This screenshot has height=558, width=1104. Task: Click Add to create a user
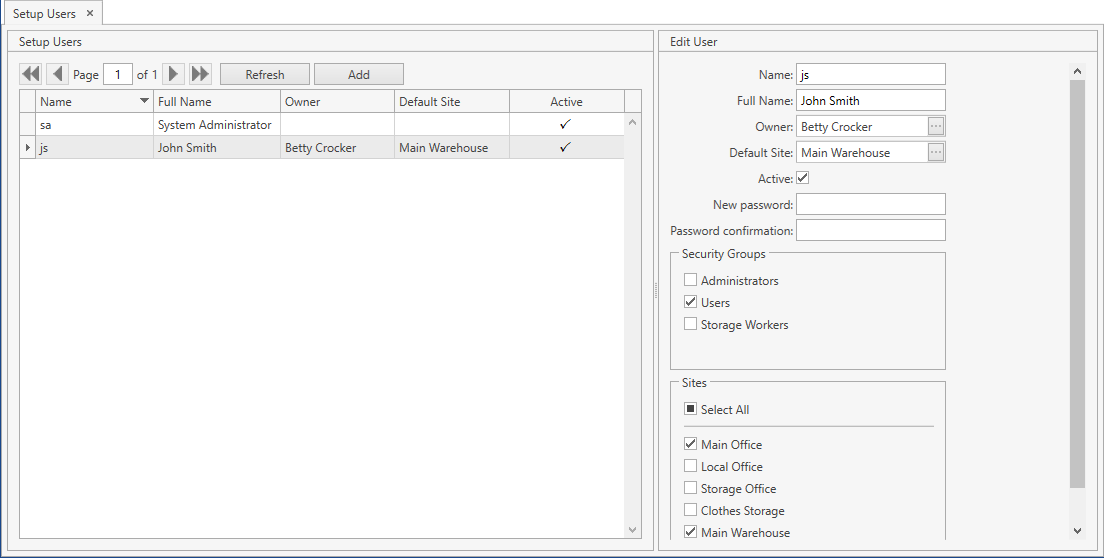(359, 75)
